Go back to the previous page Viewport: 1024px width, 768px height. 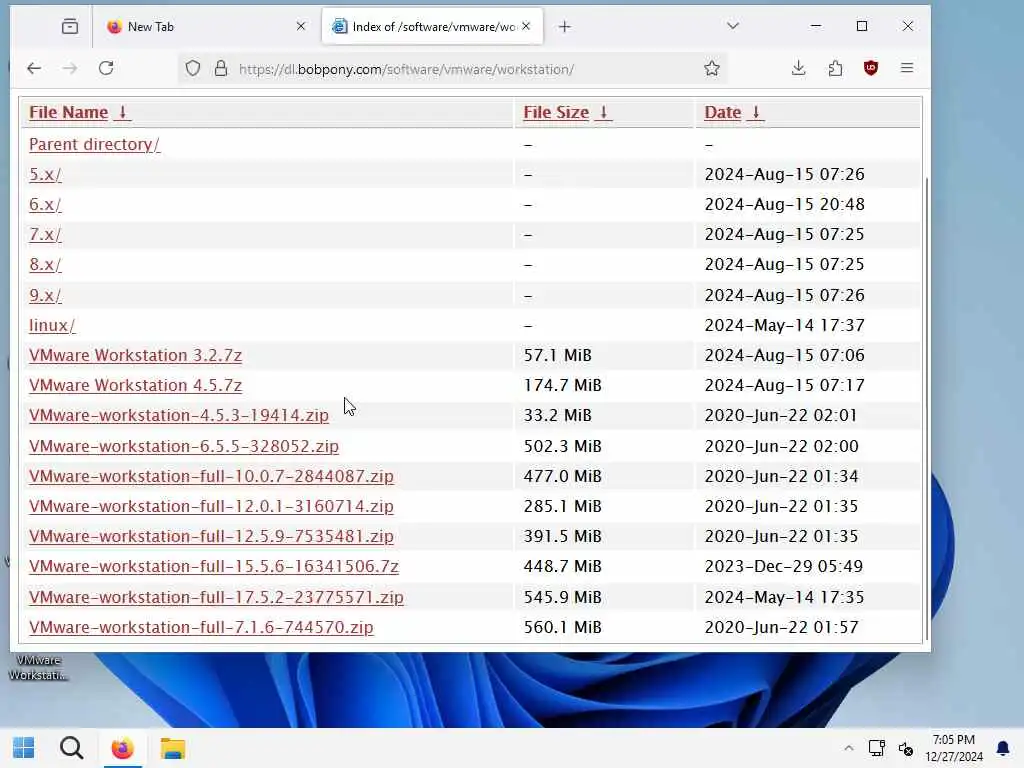(x=34, y=68)
